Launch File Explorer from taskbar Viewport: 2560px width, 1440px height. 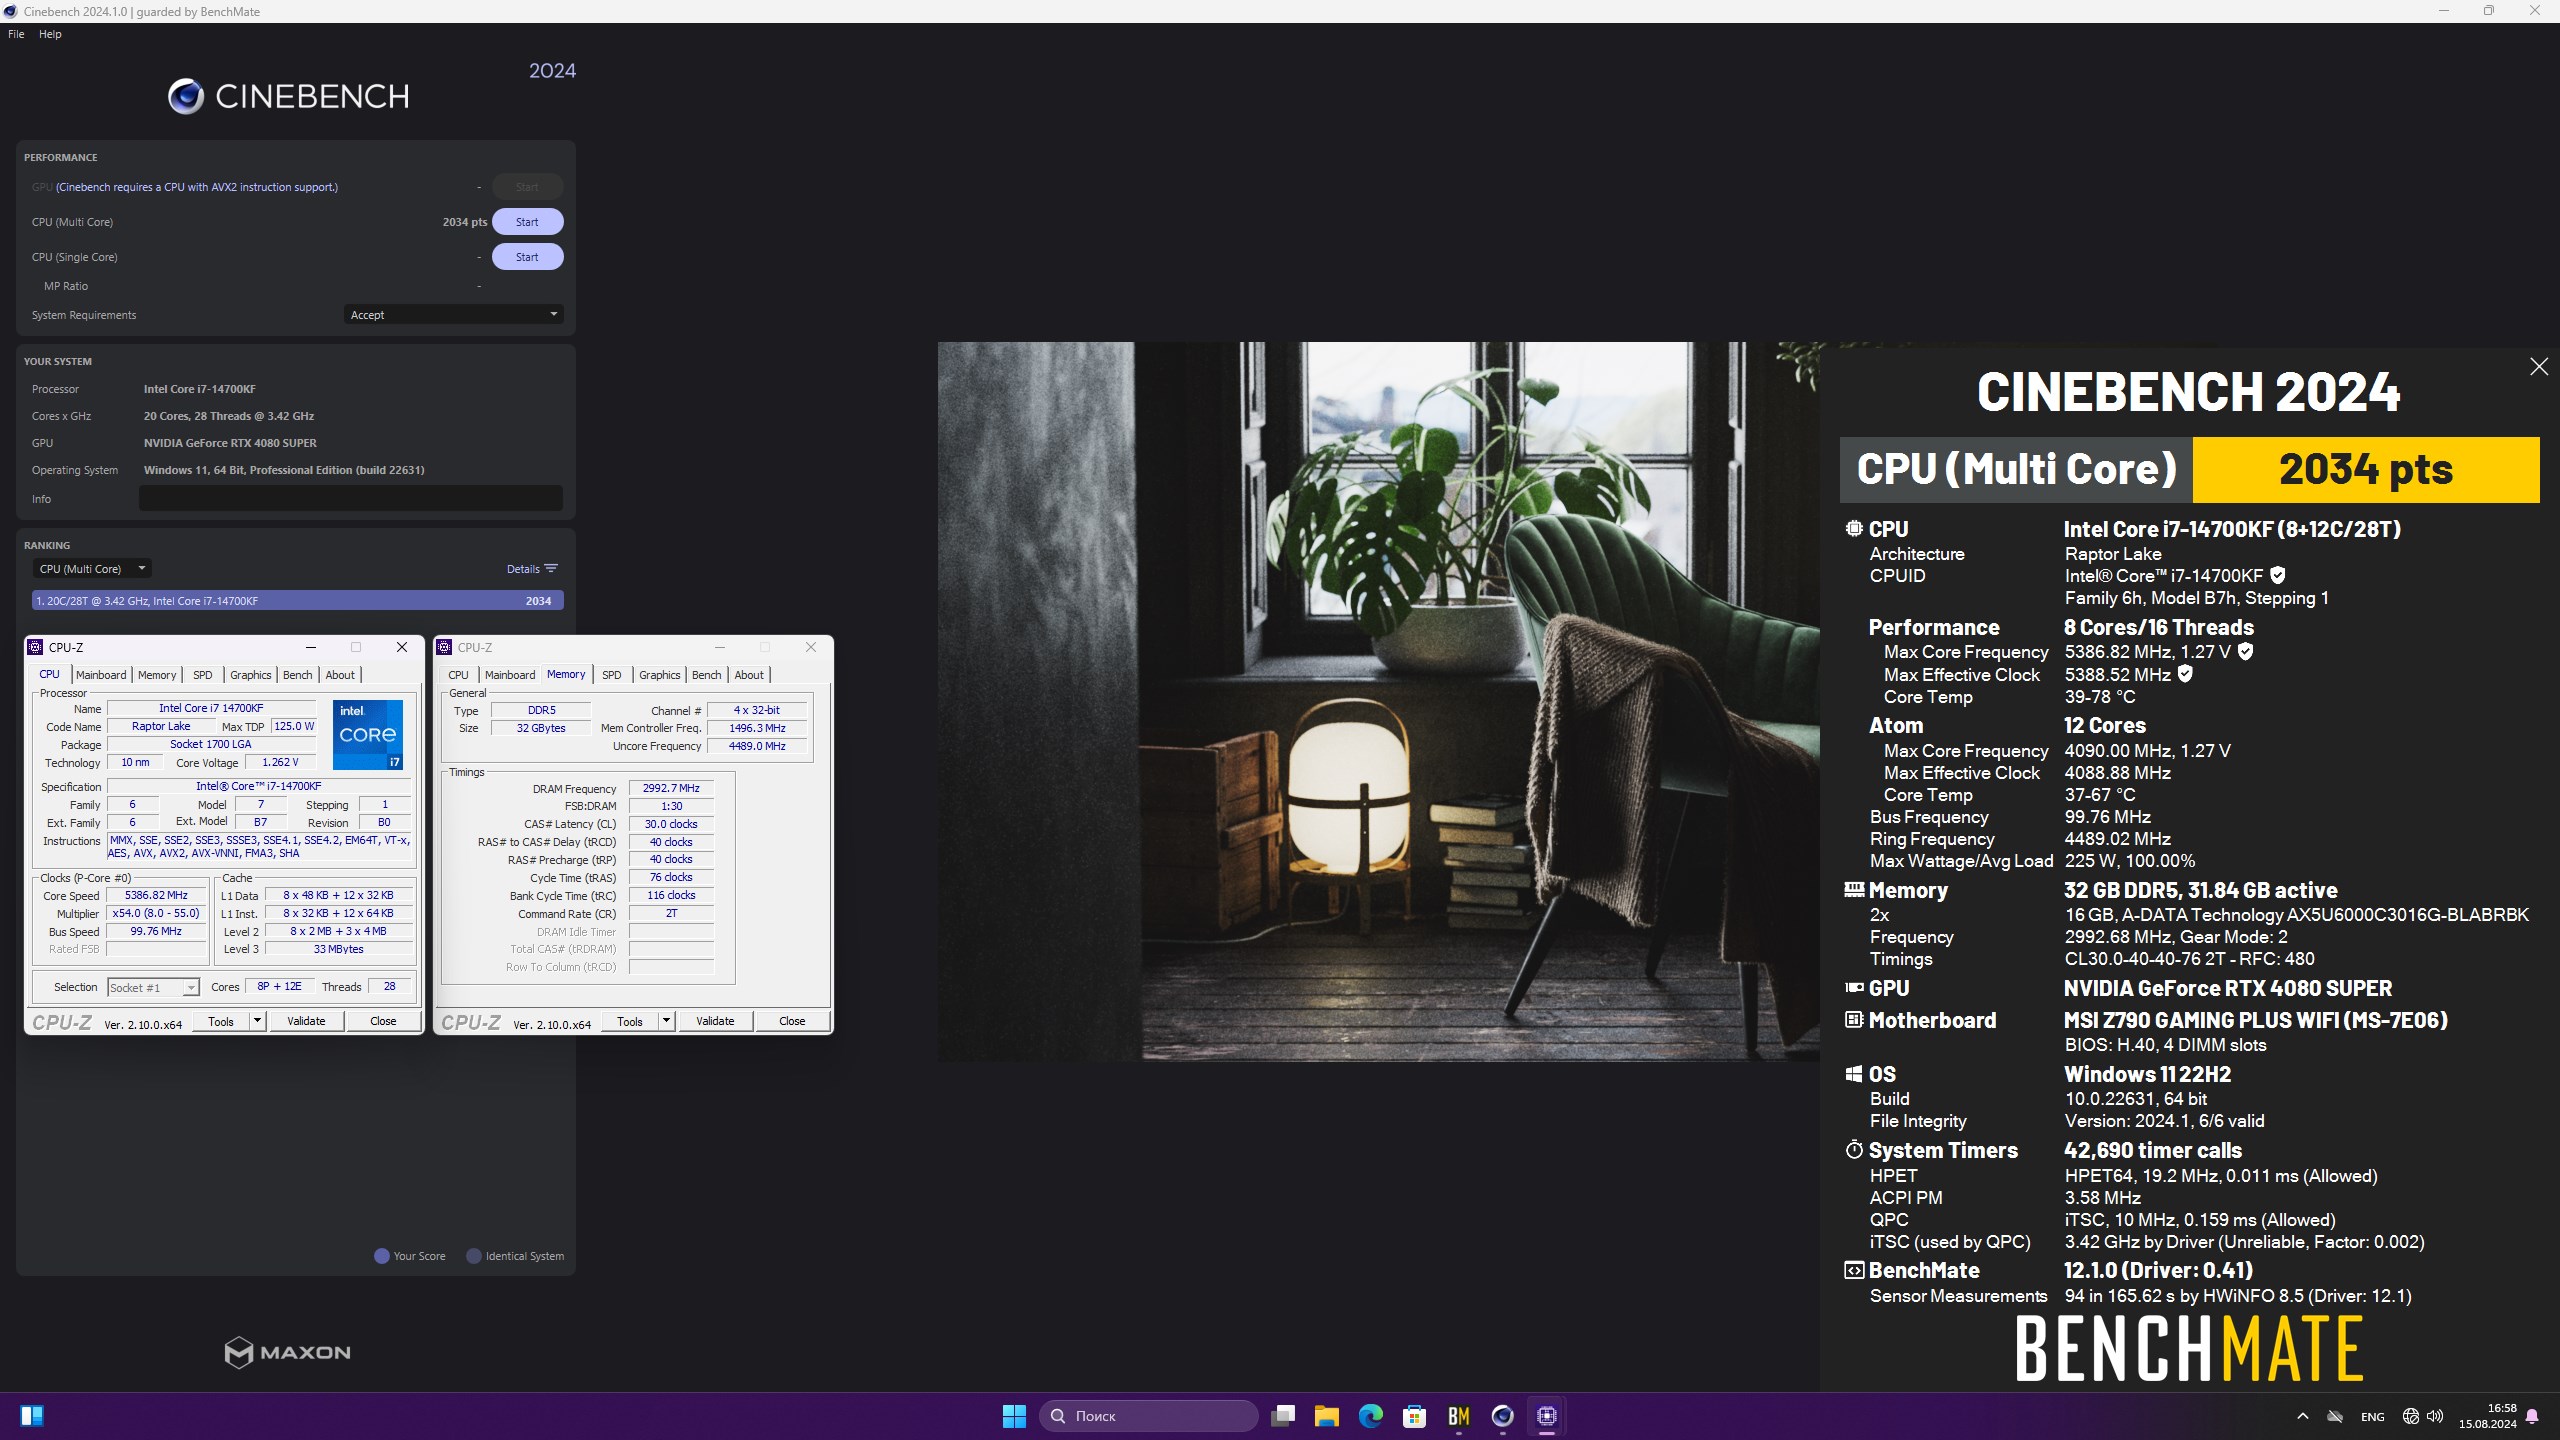tap(1326, 1415)
